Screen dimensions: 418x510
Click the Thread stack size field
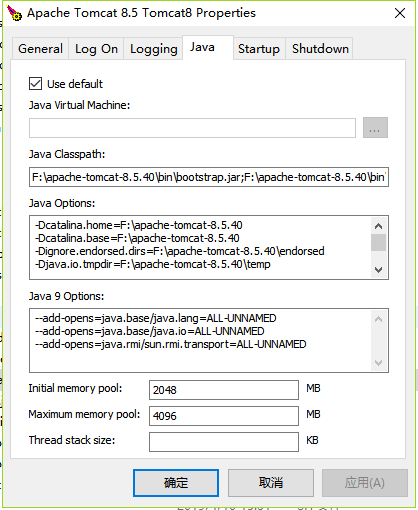coord(224,442)
